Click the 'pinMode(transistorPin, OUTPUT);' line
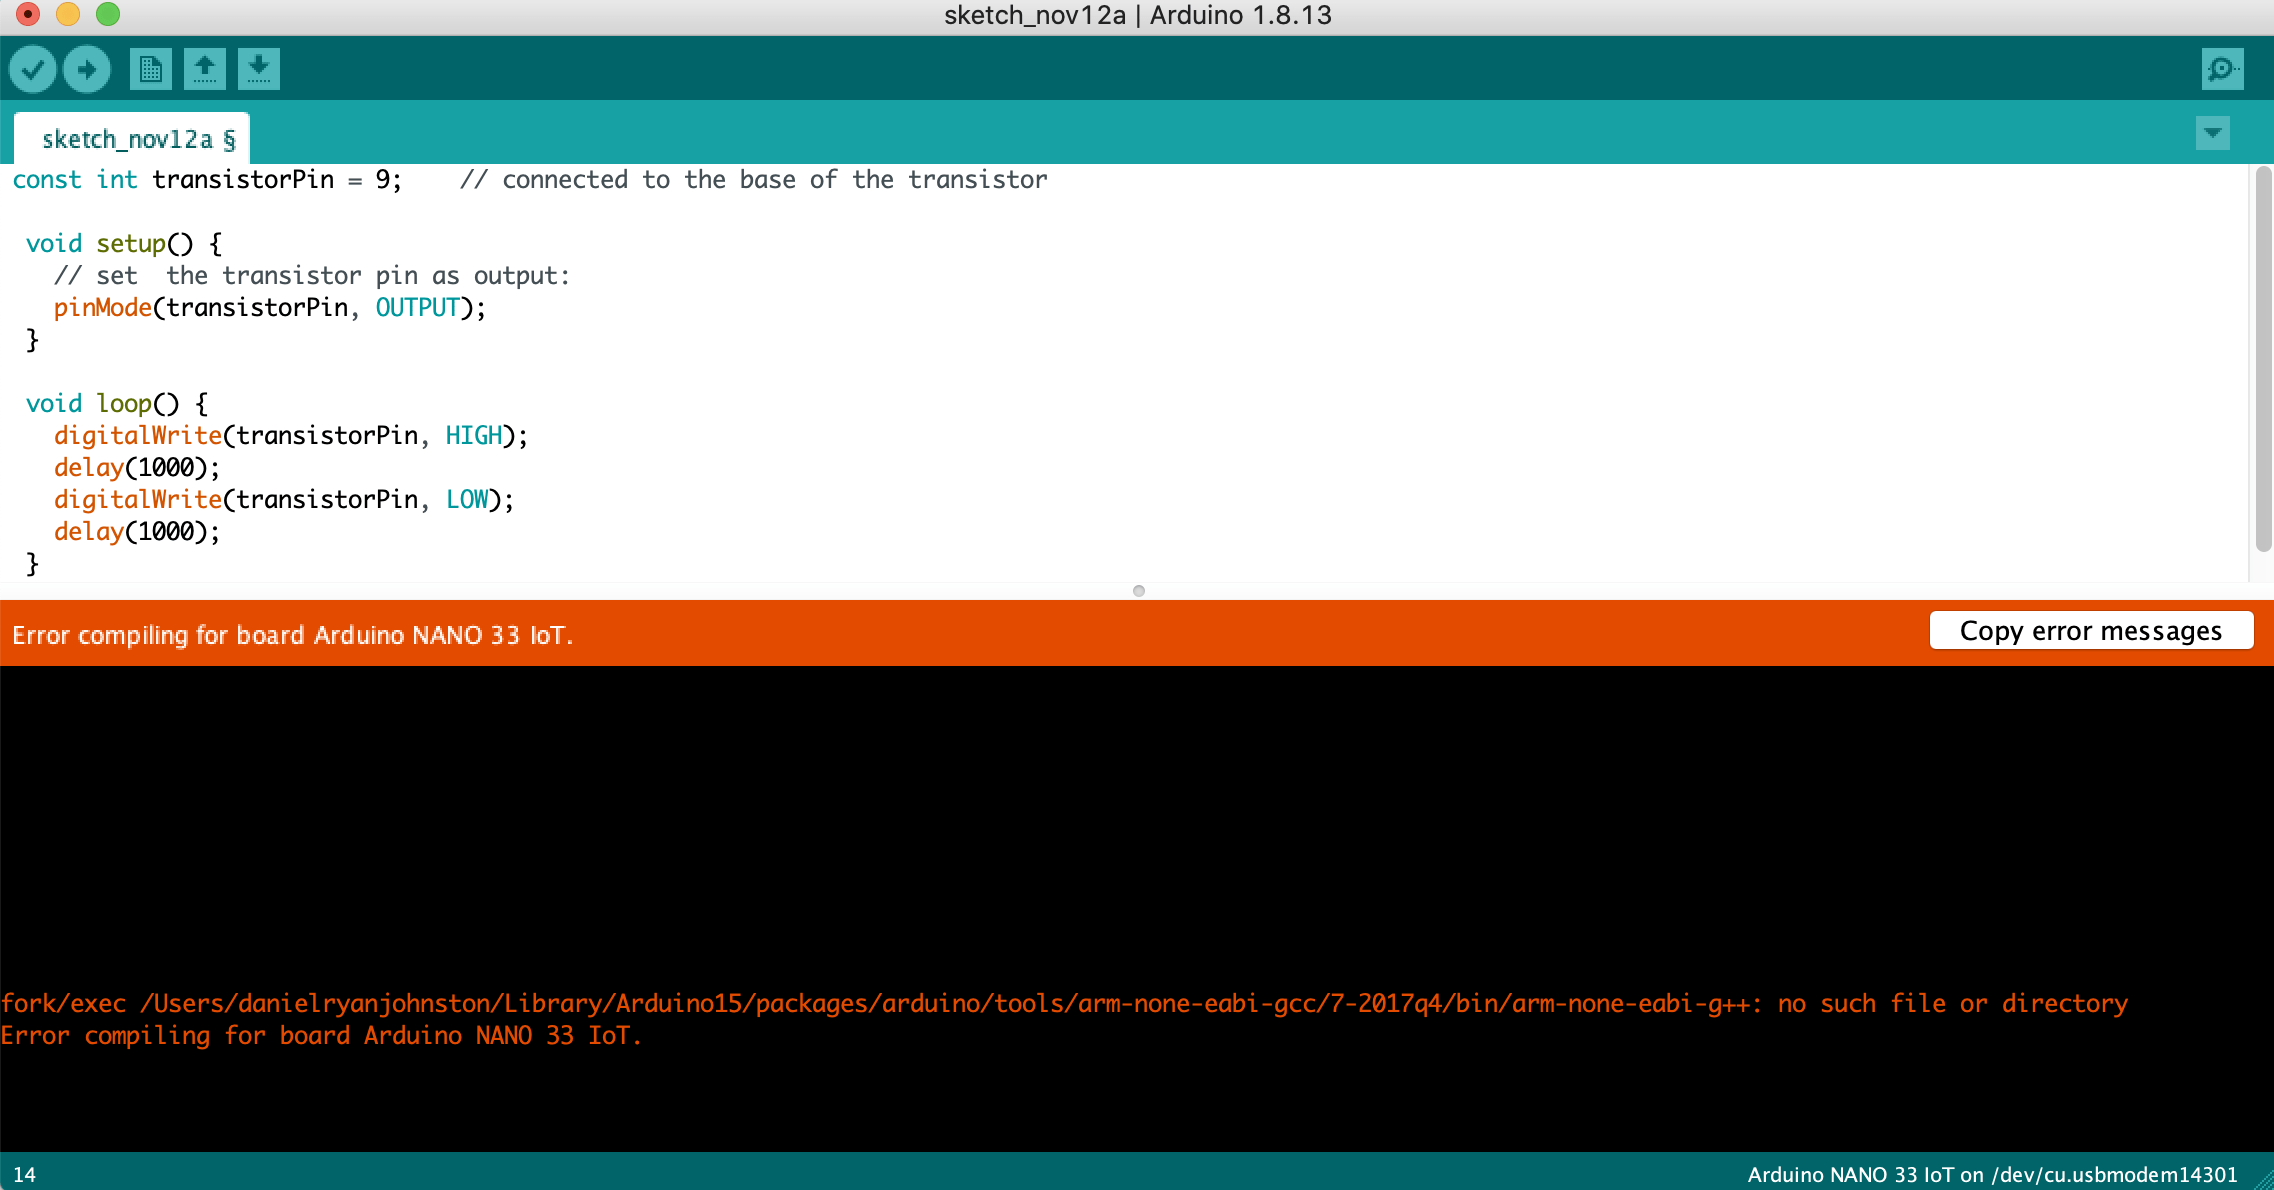2274x1190 pixels. pyautogui.click(x=270, y=308)
